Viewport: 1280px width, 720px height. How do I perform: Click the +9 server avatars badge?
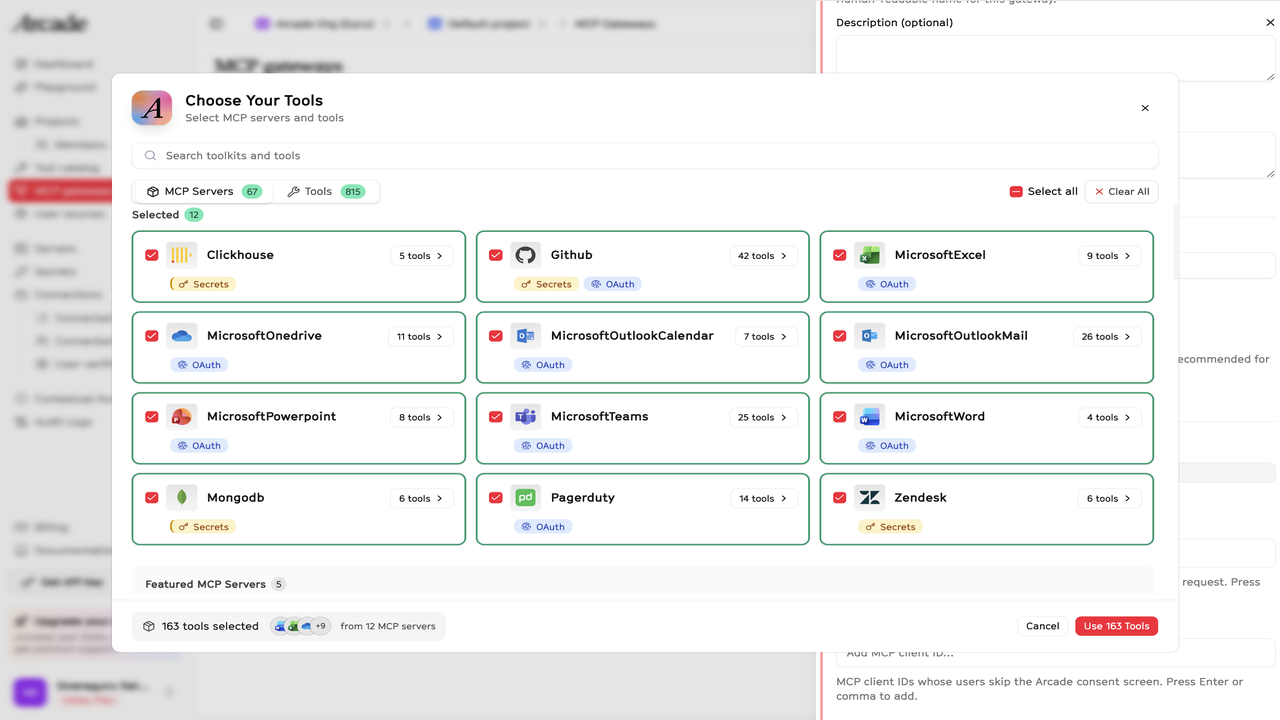[320, 626]
